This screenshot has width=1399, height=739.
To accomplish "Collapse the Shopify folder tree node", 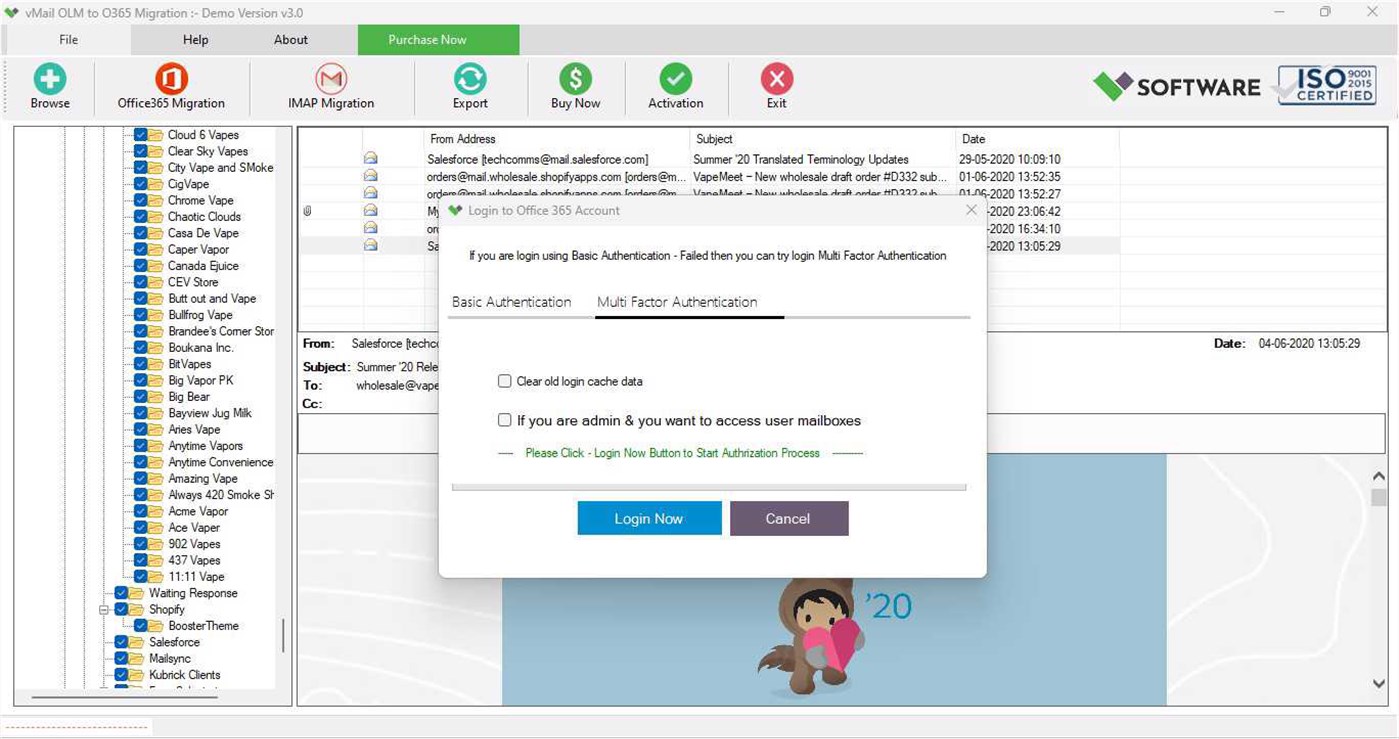I will [104, 609].
